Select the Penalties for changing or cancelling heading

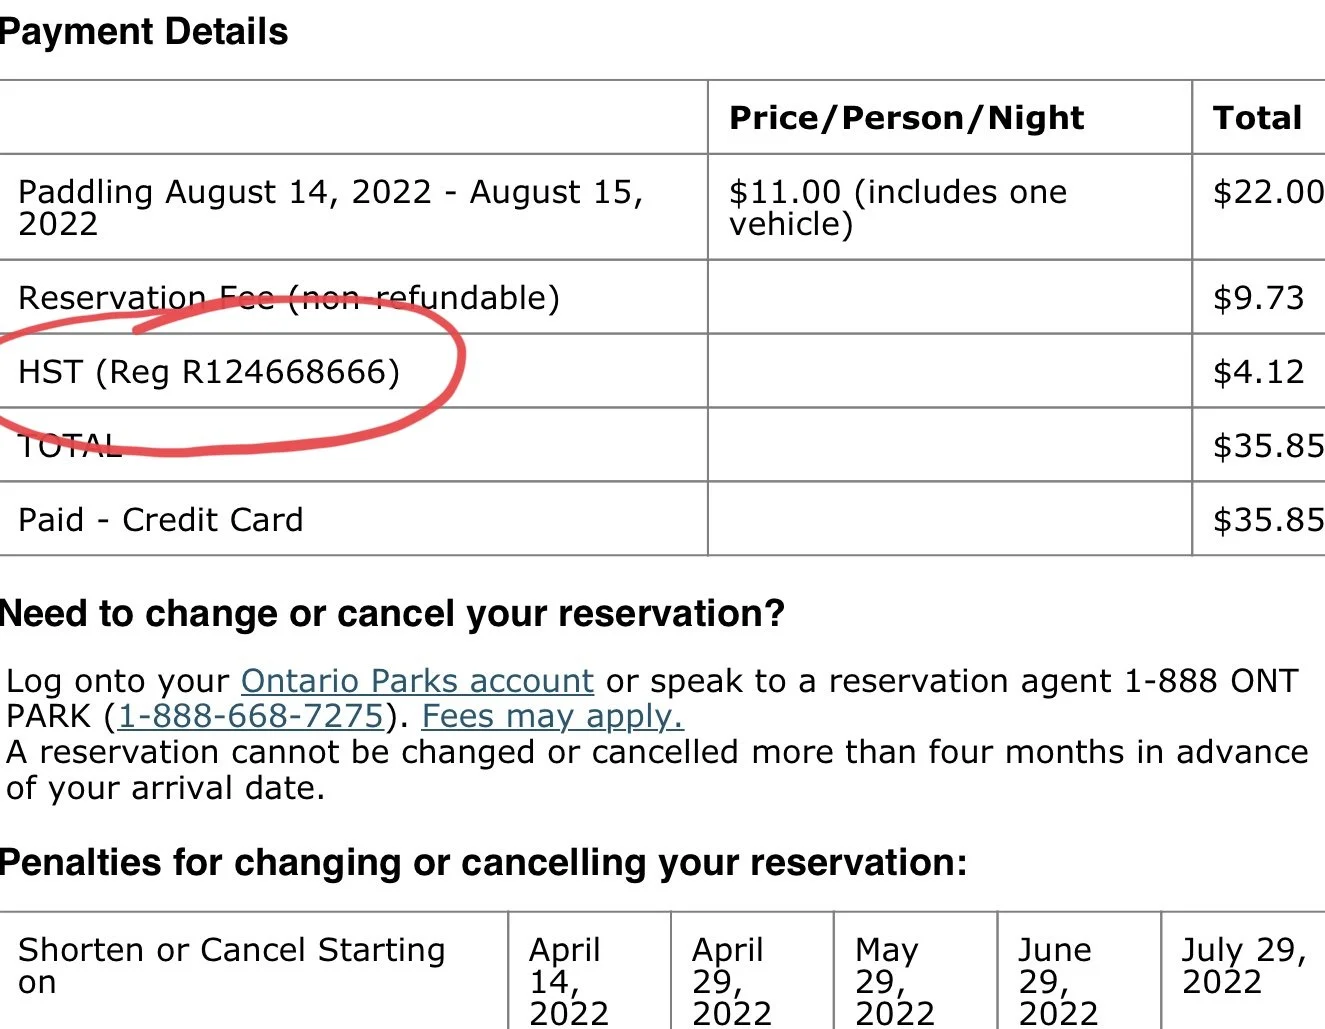pos(483,862)
